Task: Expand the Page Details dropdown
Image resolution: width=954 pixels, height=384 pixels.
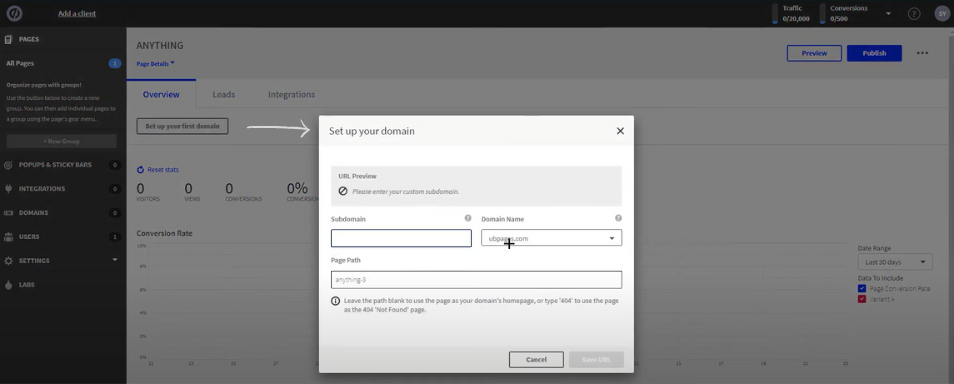Action: 156,63
